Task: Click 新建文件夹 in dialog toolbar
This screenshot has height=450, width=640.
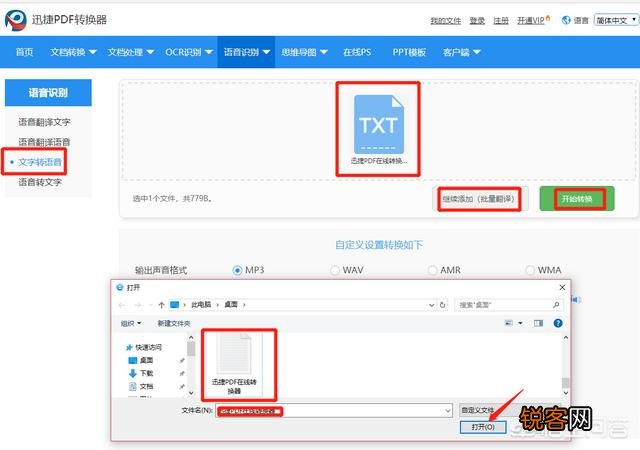Action: coord(174,323)
